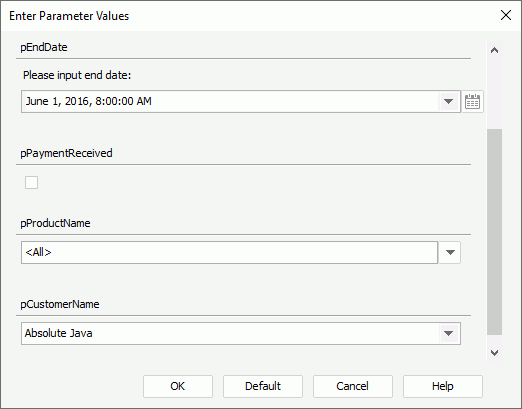Screen dimensions: 522x409
Task: Cancel the parameter dialog
Action: pyautogui.click(x=353, y=386)
